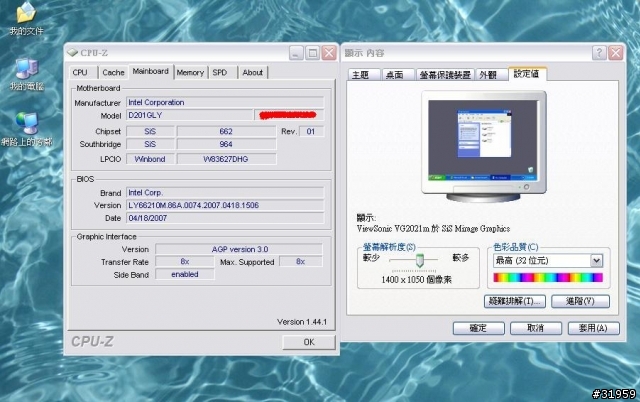Click the Transfer Rate 8x value
640x402 pixels.
pyautogui.click(x=185, y=262)
